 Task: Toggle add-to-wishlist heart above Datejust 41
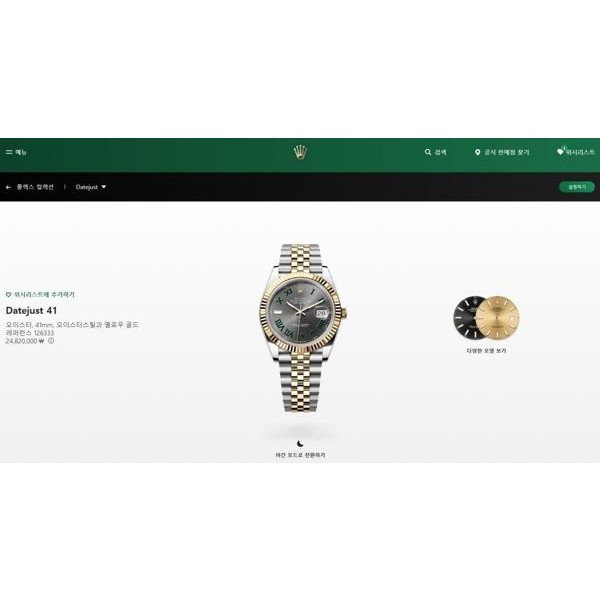(x=8, y=294)
